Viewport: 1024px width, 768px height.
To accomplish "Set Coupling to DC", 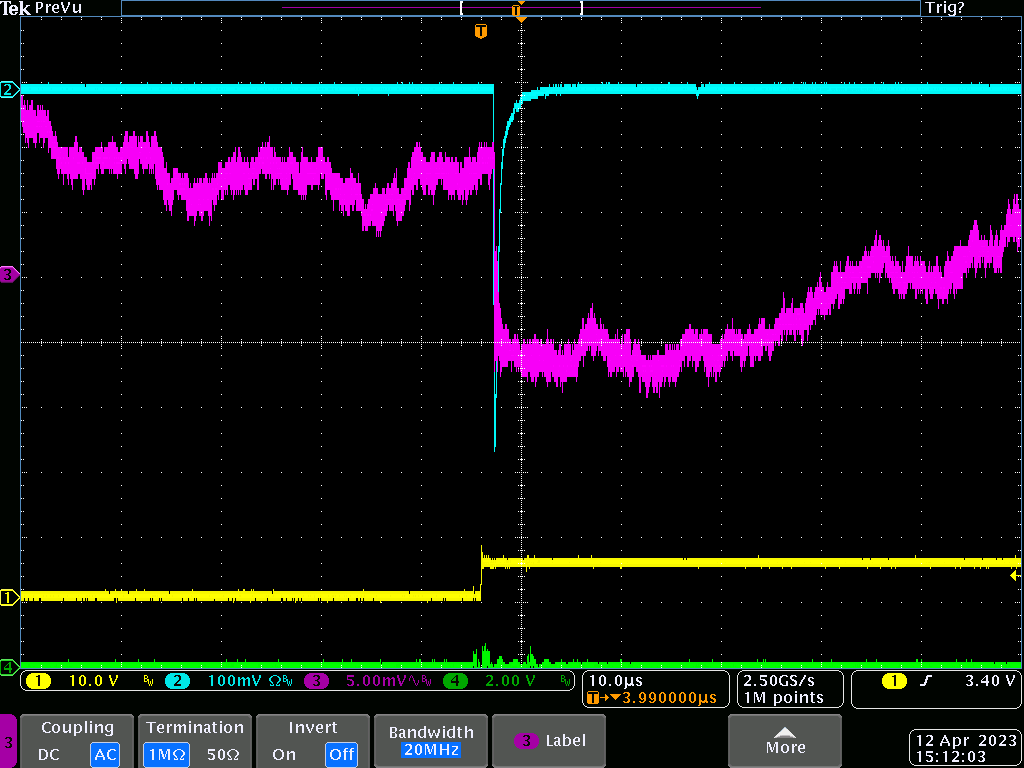I will click(51, 754).
